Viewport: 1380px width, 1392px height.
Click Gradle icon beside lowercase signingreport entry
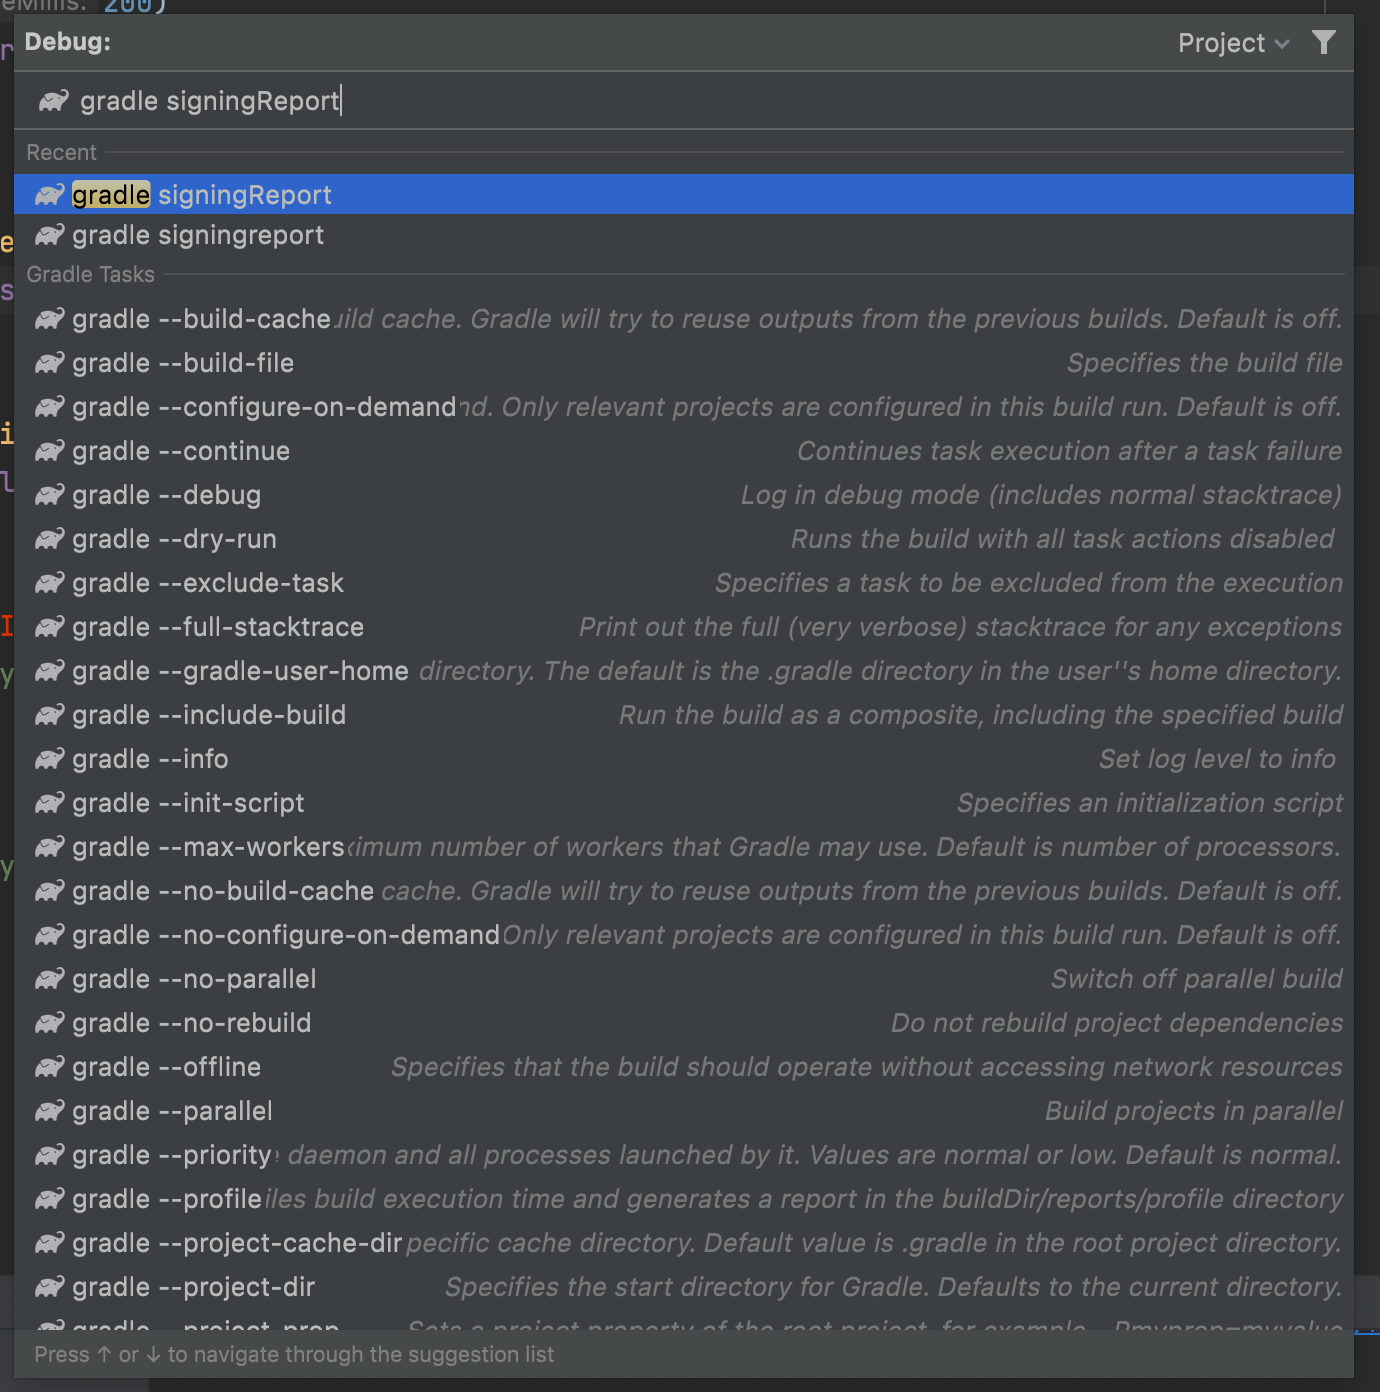[50, 235]
